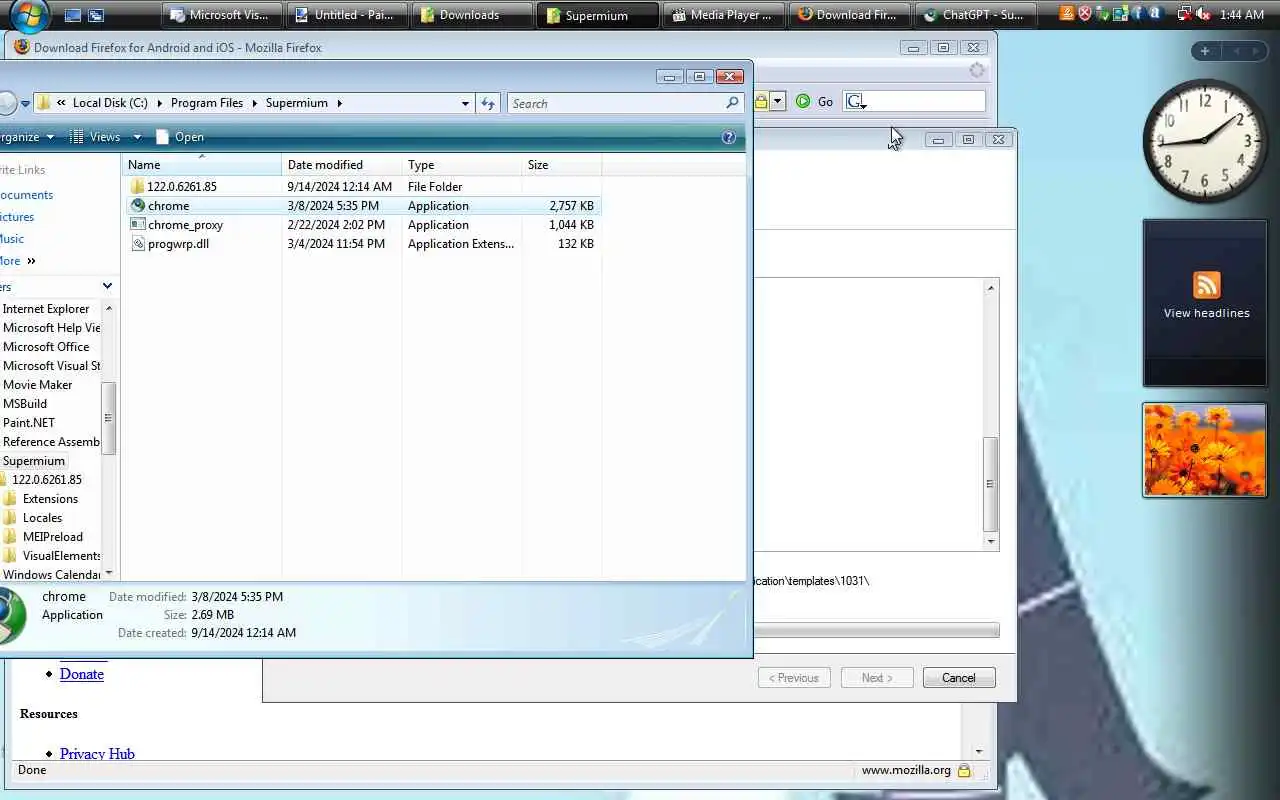
Task: Open the Views button in Explorer toolbar
Action: point(95,137)
